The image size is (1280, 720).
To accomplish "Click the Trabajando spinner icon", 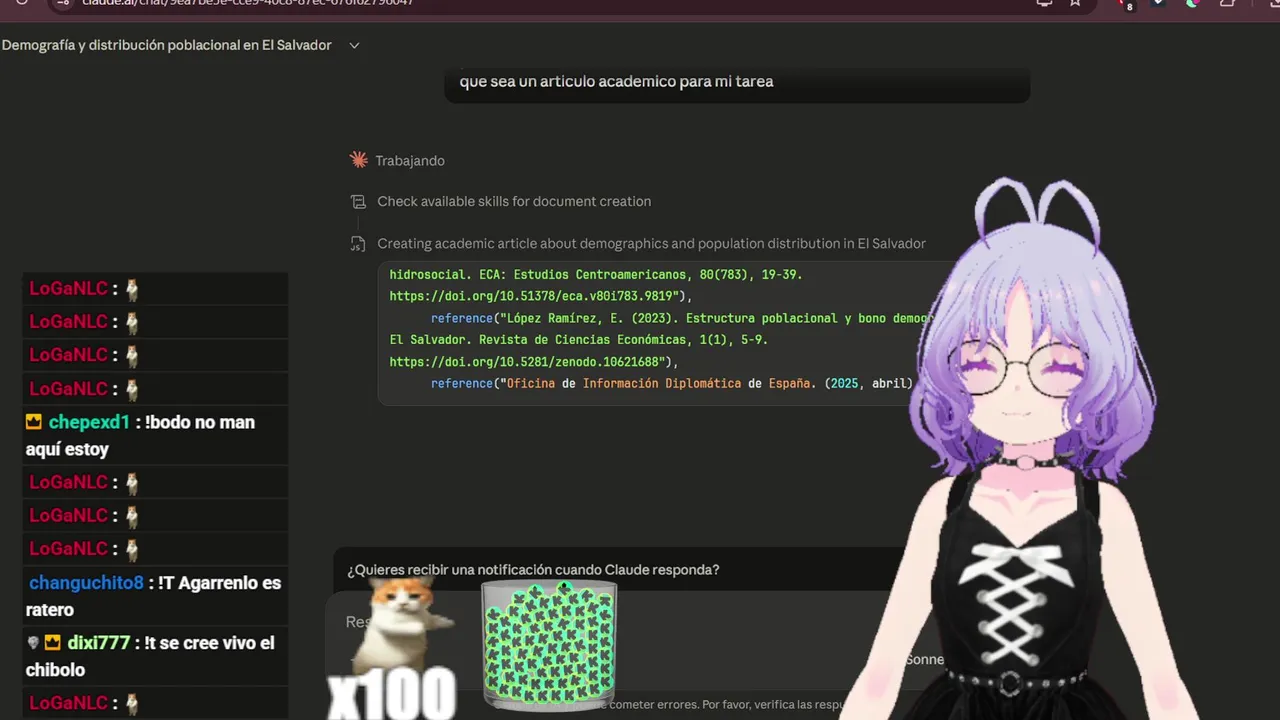I will click(359, 160).
